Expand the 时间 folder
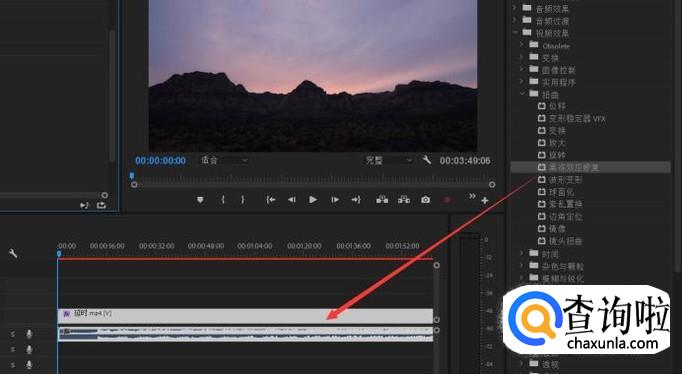Viewport: 682px width, 374px height. (522, 253)
